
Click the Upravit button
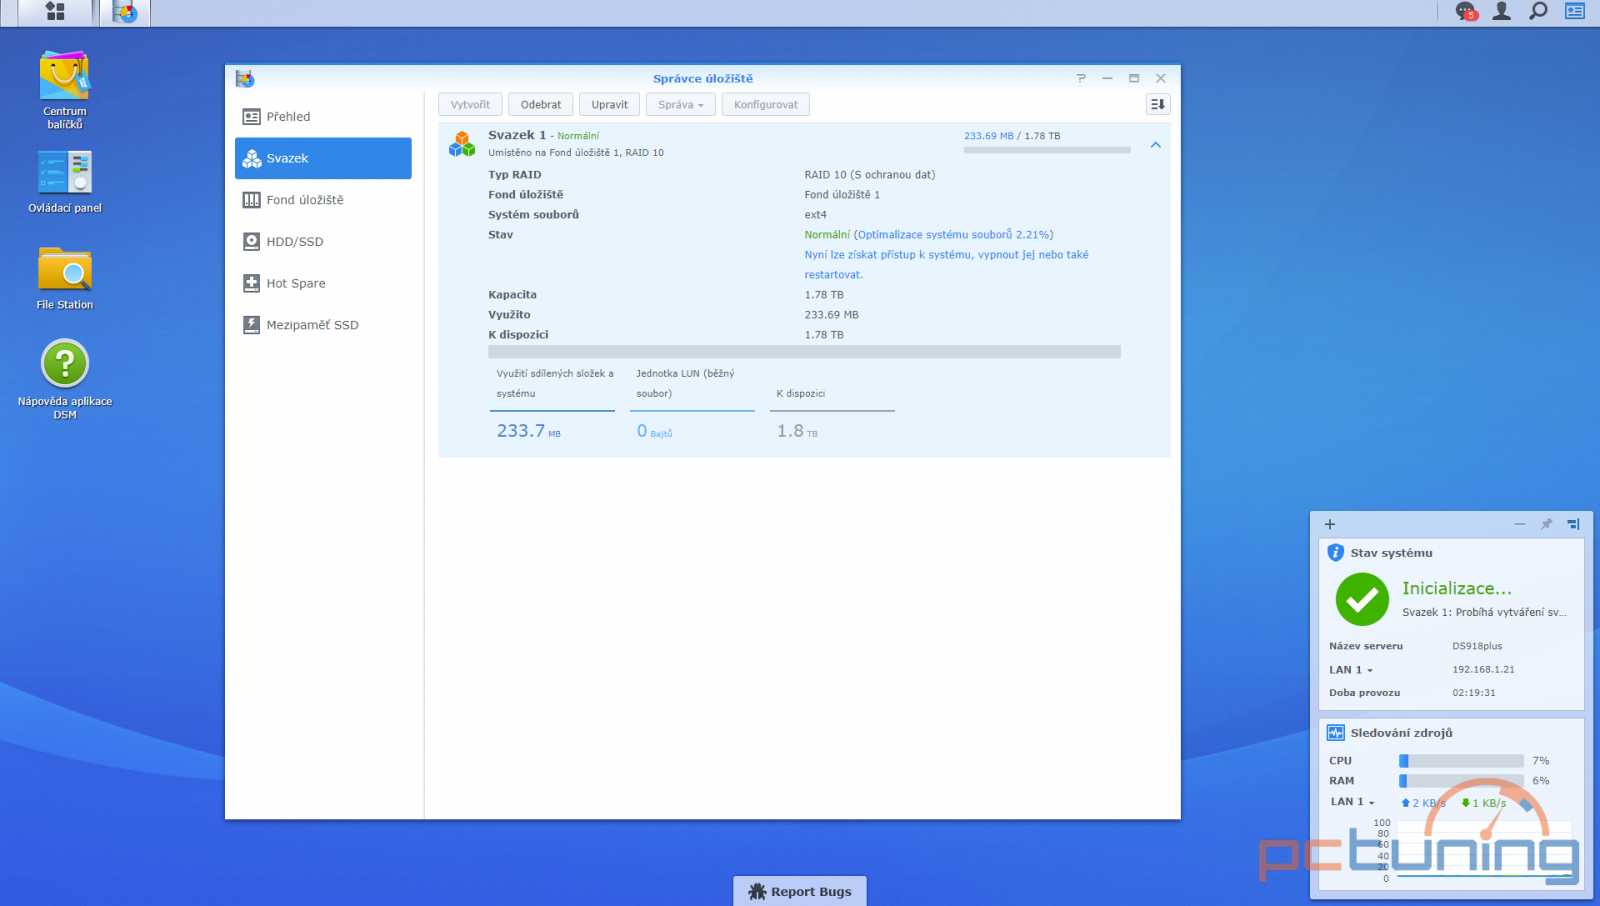pyautogui.click(x=610, y=104)
